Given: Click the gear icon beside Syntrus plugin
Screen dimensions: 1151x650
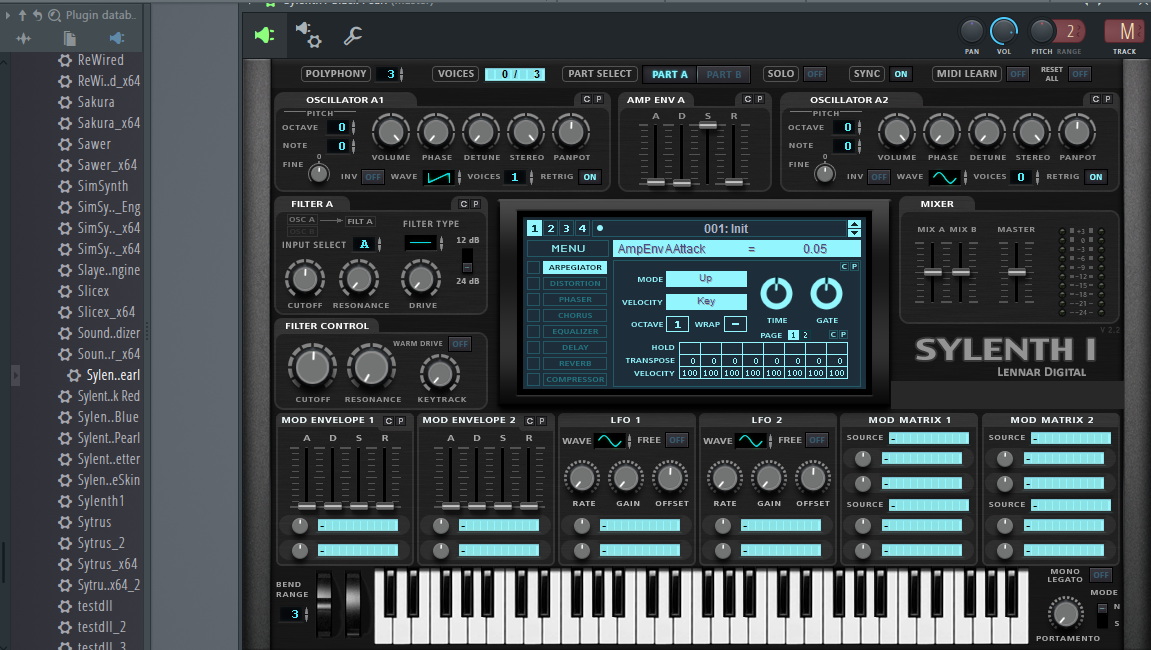Looking at the screenshot, I should click(65, 522).
